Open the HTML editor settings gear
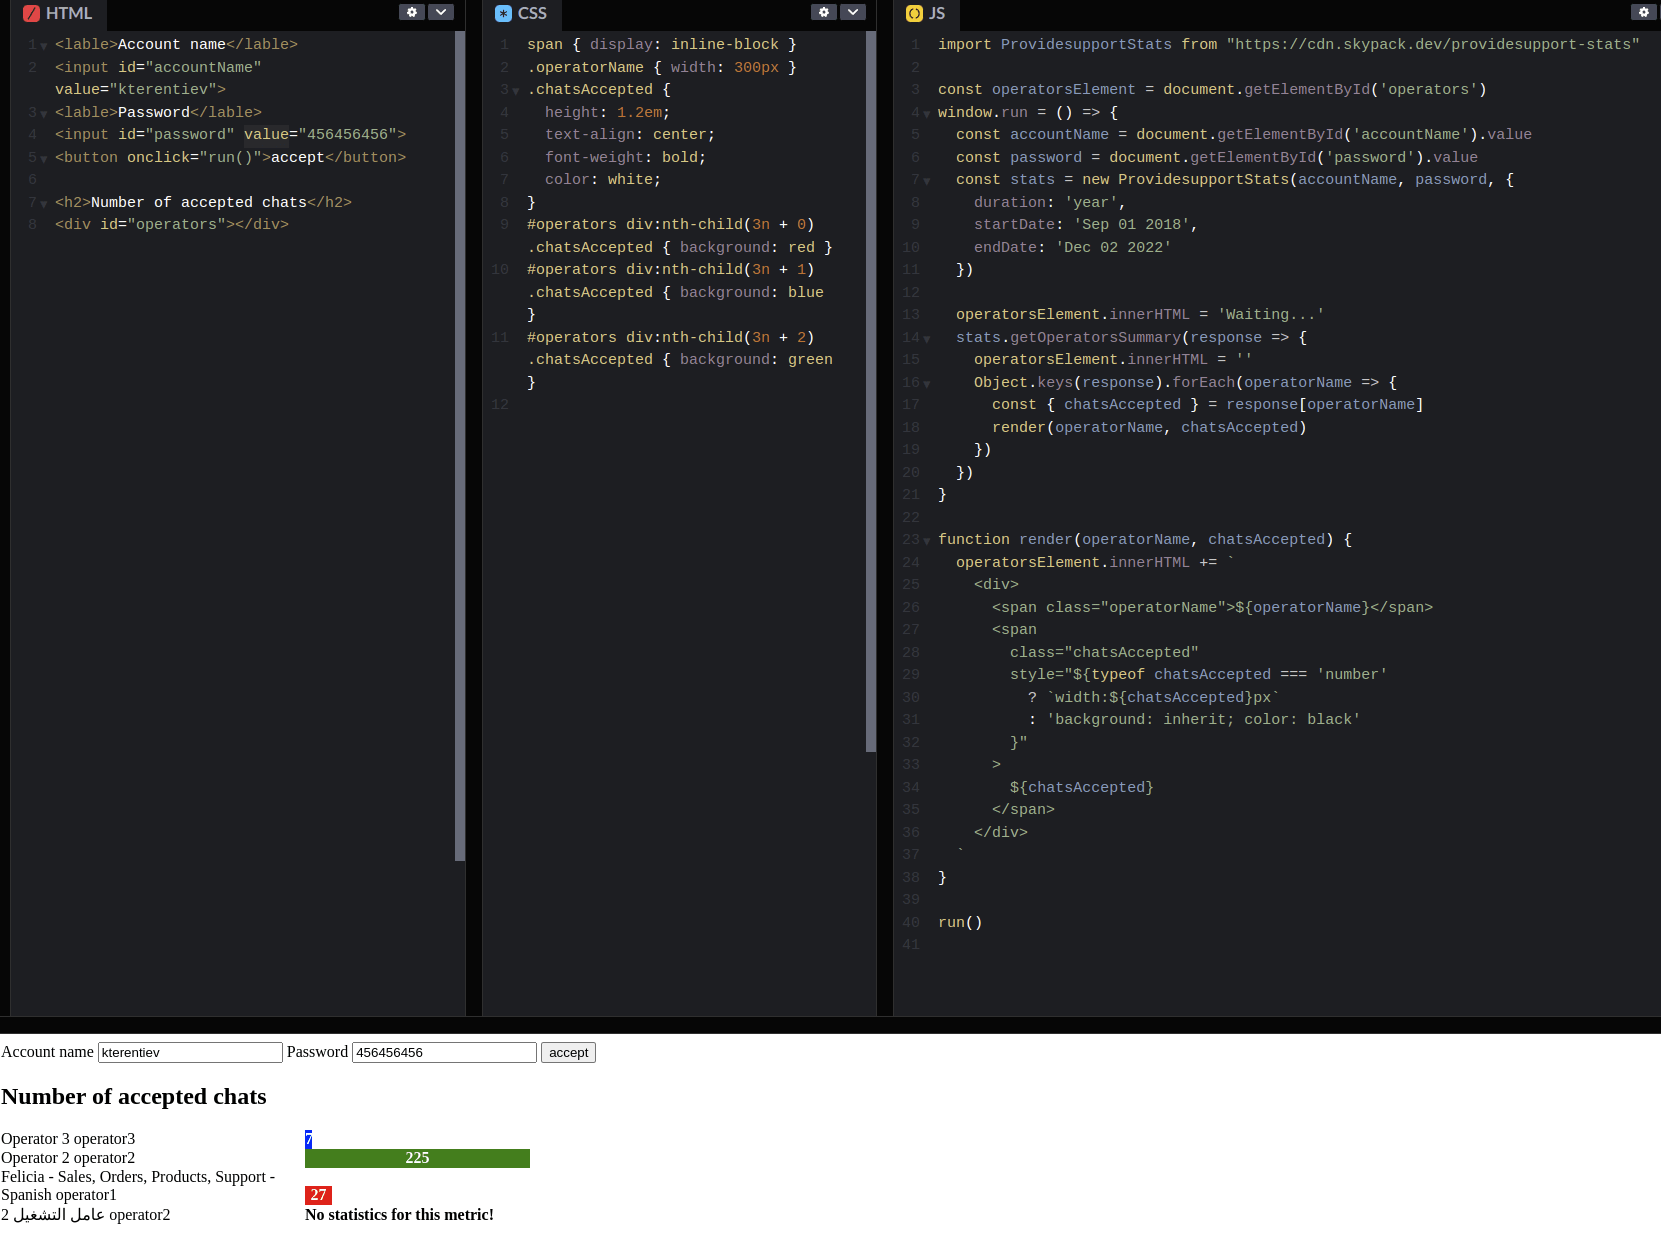This screenshot has width=1661, height=1245. [411, 12]
